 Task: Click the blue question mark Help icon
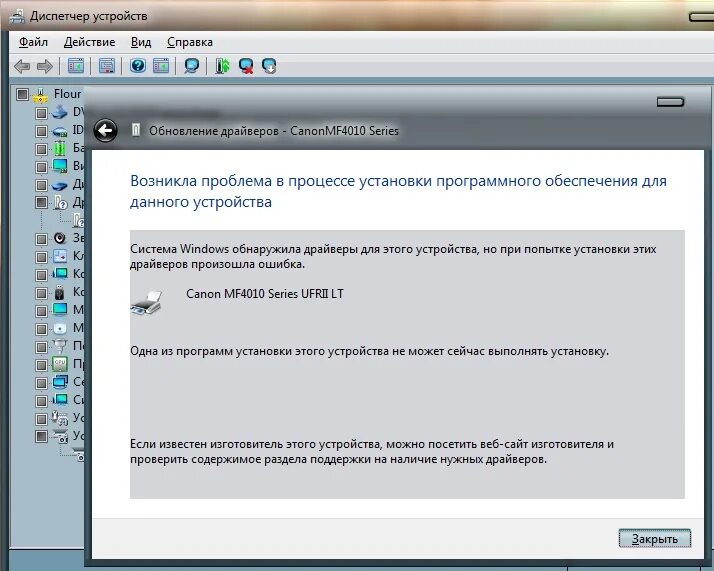point(138,66)
